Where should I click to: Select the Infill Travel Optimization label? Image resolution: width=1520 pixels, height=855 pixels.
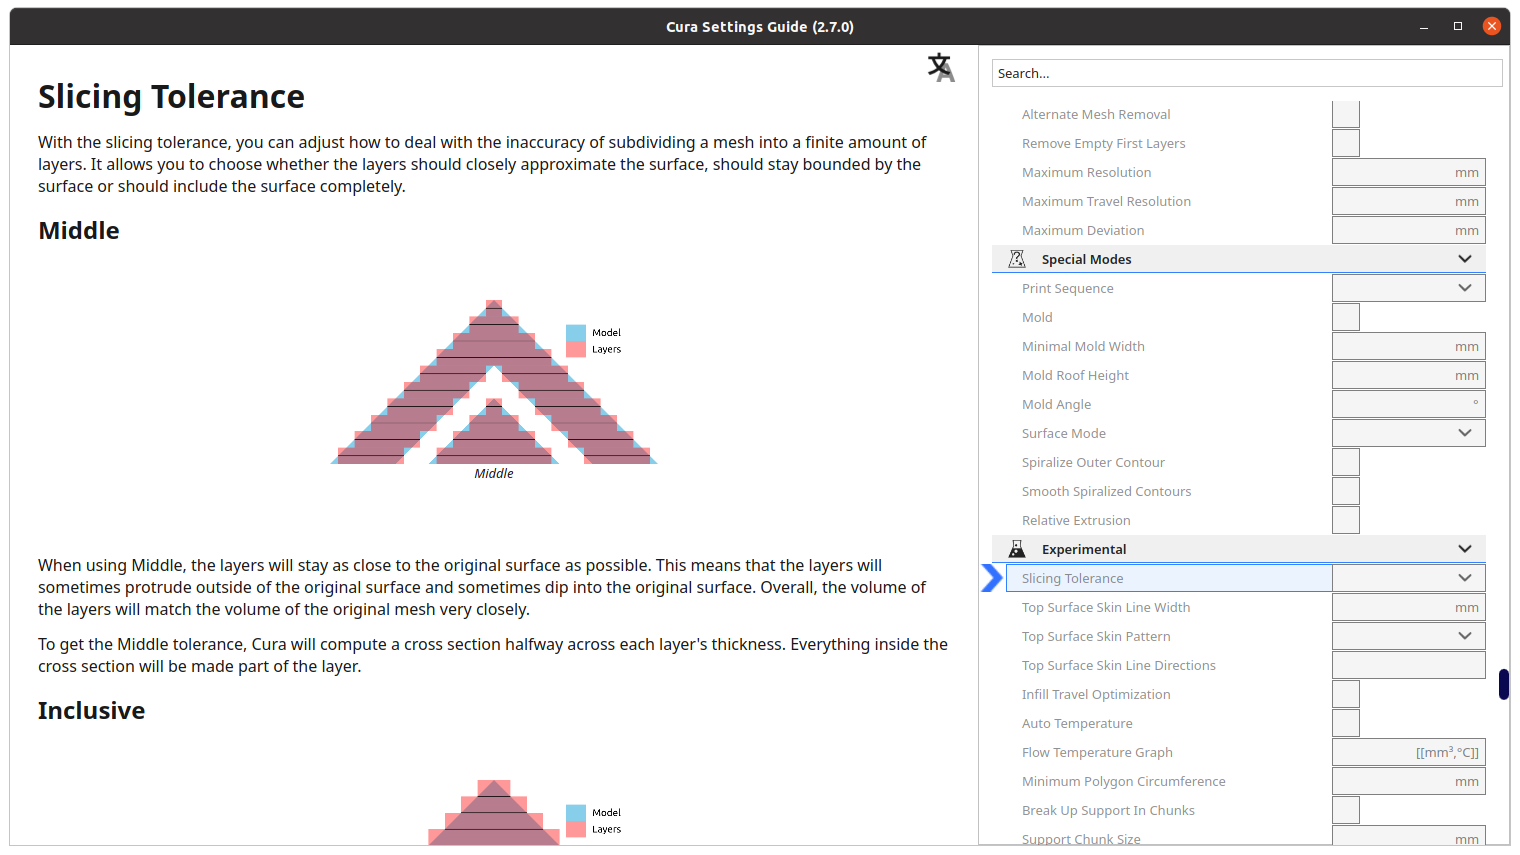coord(1096,694)
